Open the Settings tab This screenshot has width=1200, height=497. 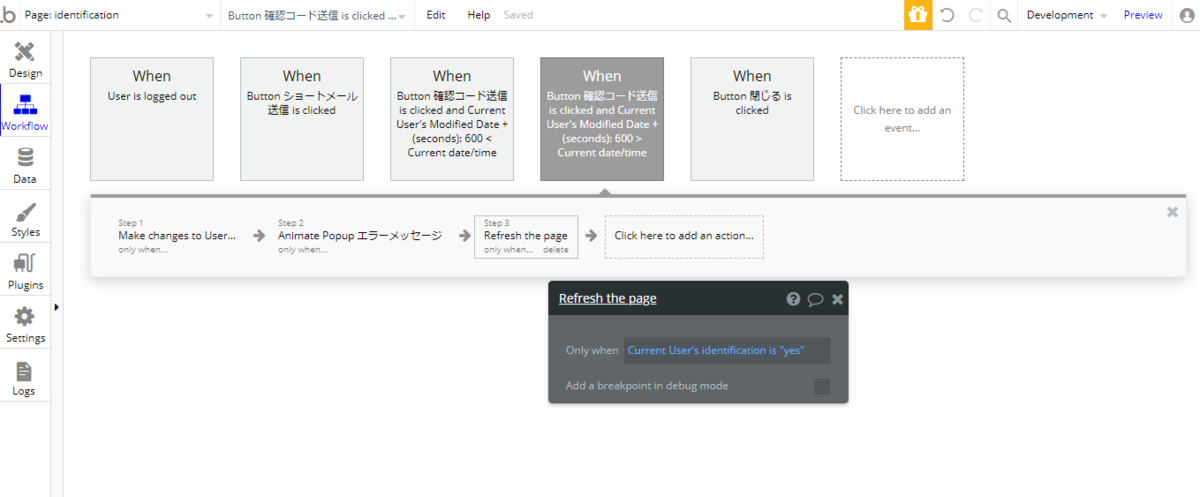tap(25, 324)
